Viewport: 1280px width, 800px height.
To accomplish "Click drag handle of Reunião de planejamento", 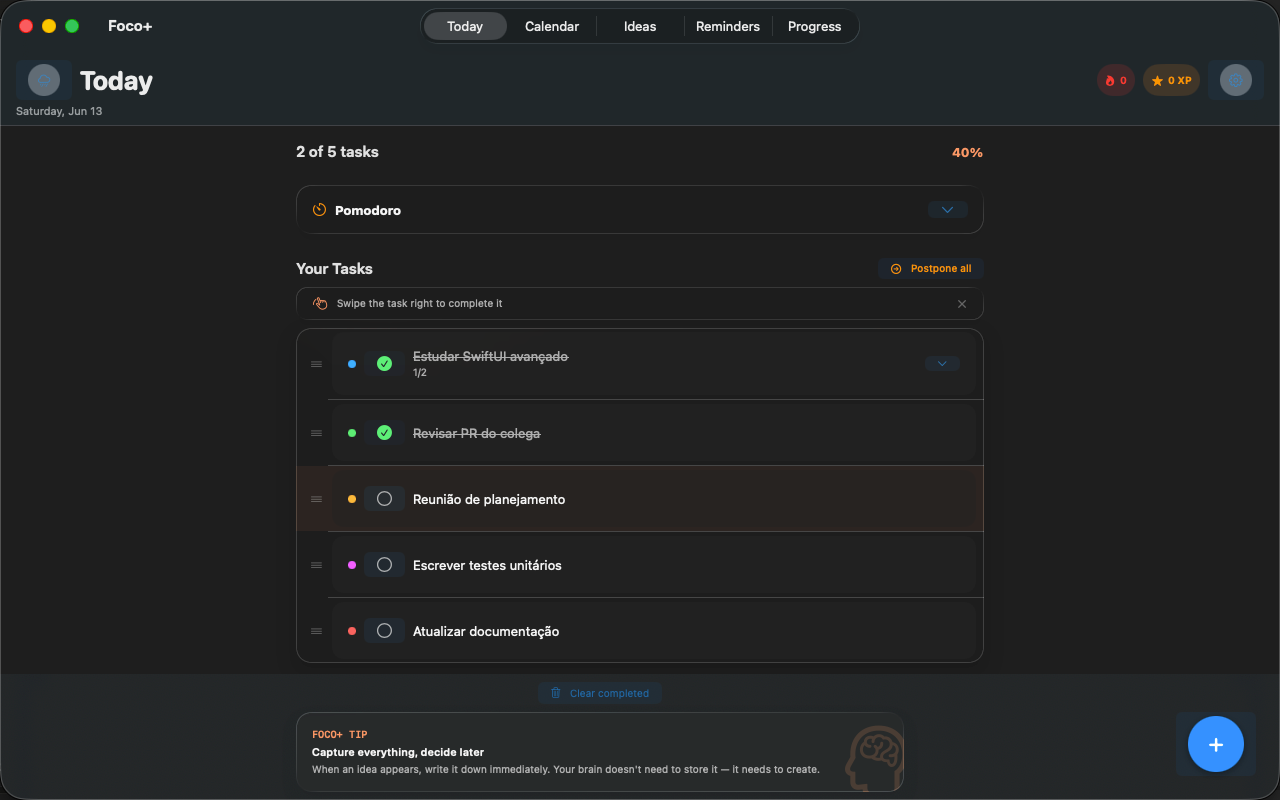I will click(316, 499).
